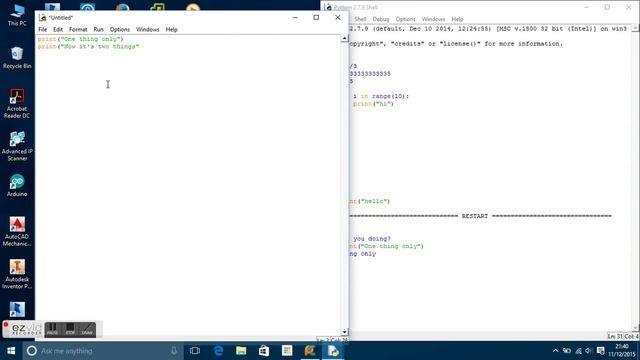This screenshot has height=360, width=640.
Task: Open the calculator-like taskbar app icon
Action: (x=287, y=351)
